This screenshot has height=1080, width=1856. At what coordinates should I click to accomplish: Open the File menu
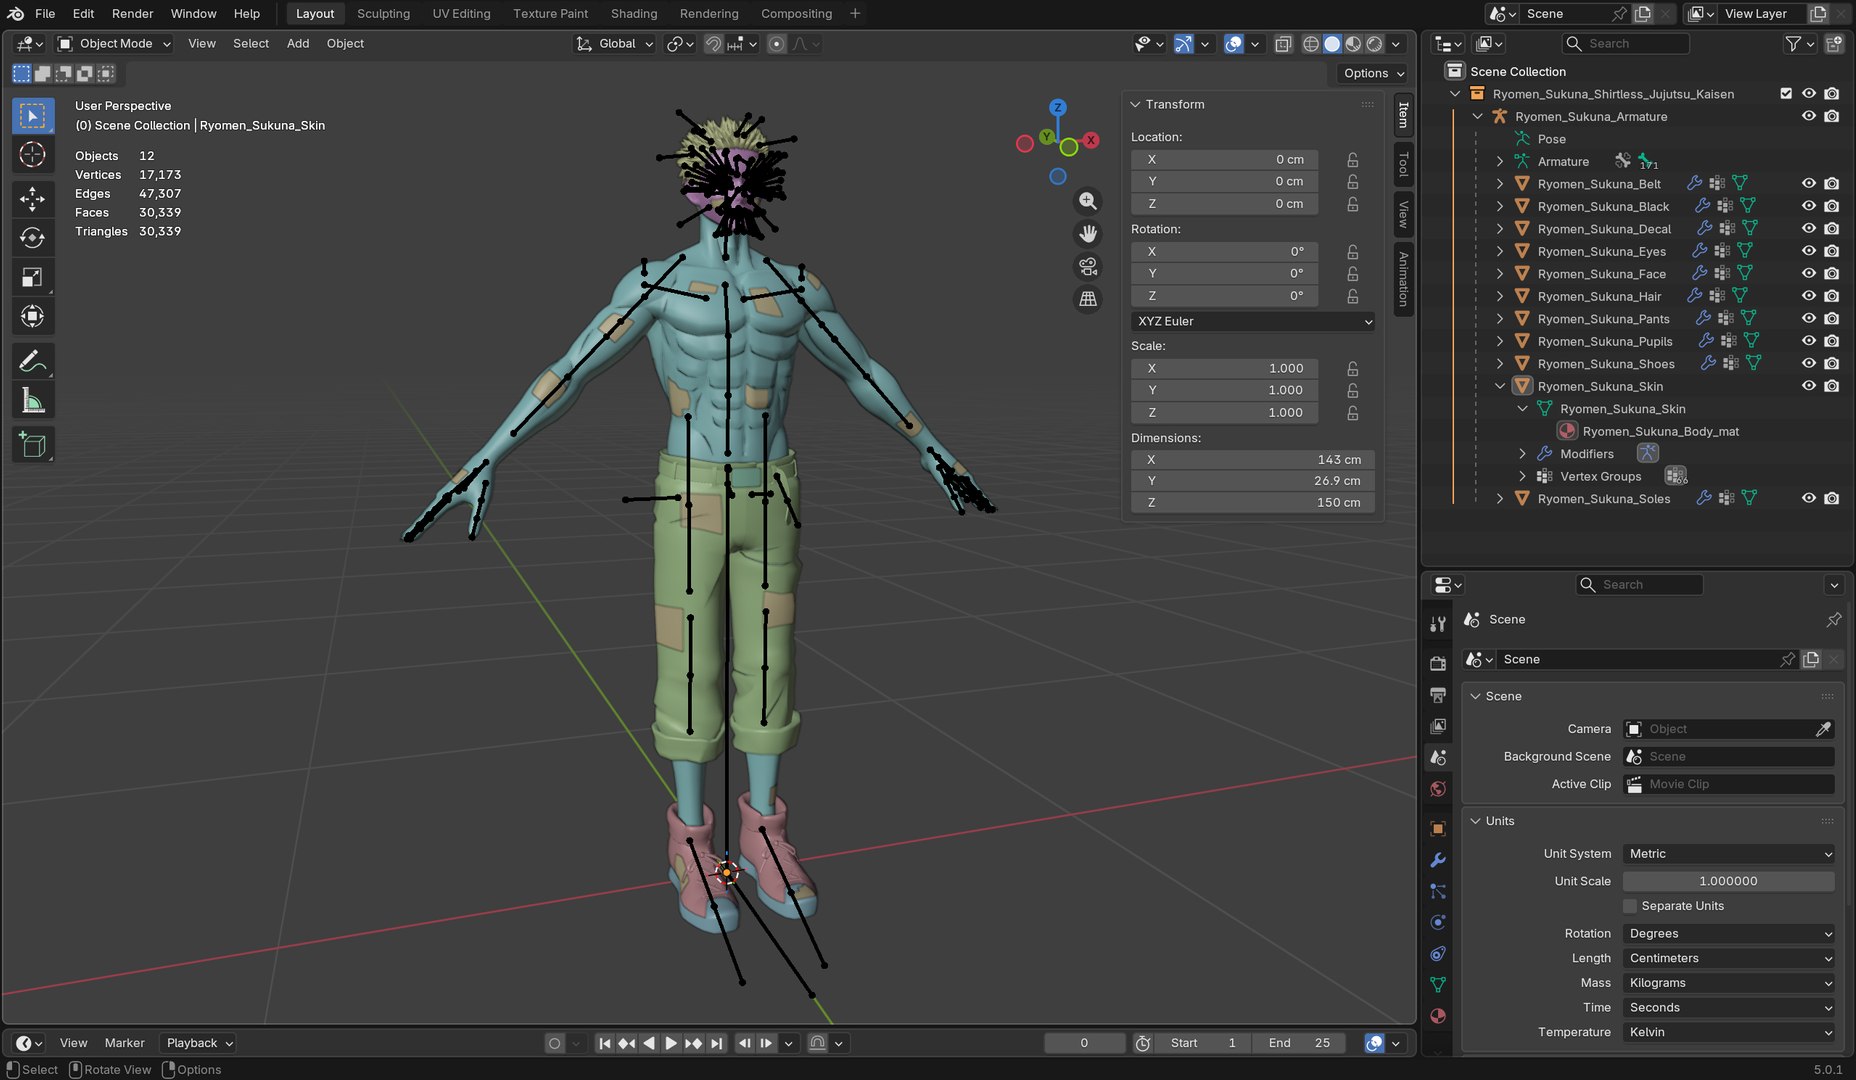click(x=45, y=14)
